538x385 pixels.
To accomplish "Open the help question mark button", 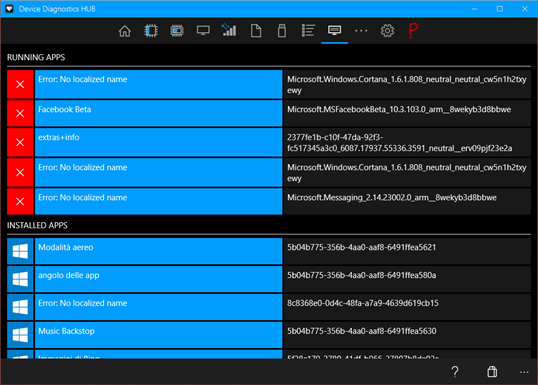I will pos(455,372).
